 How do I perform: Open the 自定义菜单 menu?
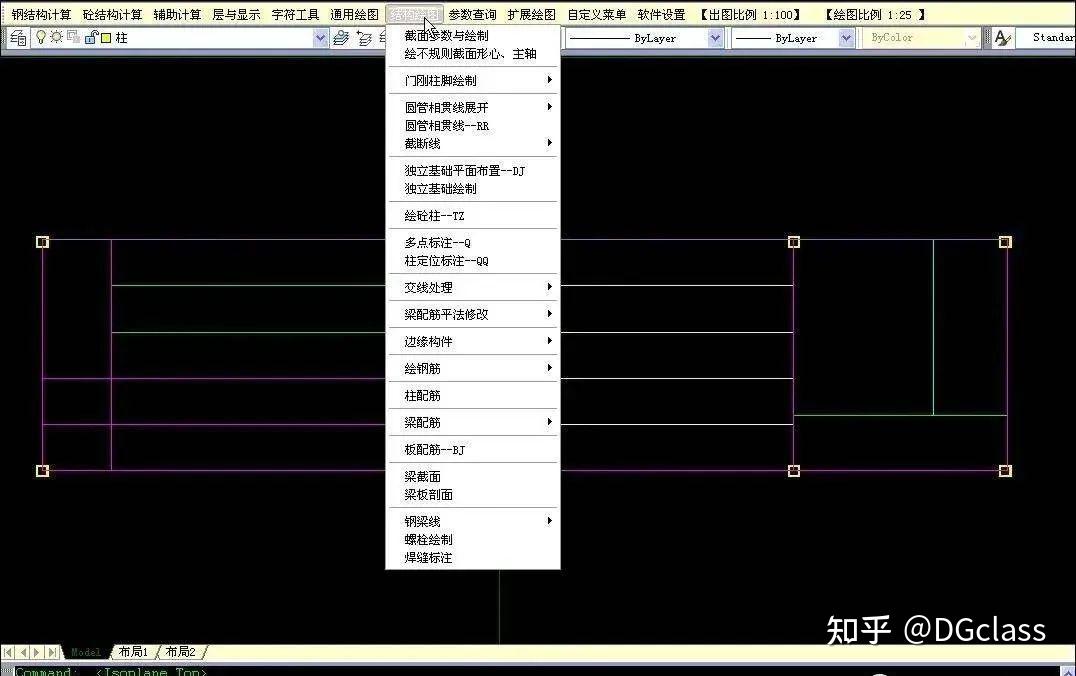pyautogui.click(x=596, y=14)
